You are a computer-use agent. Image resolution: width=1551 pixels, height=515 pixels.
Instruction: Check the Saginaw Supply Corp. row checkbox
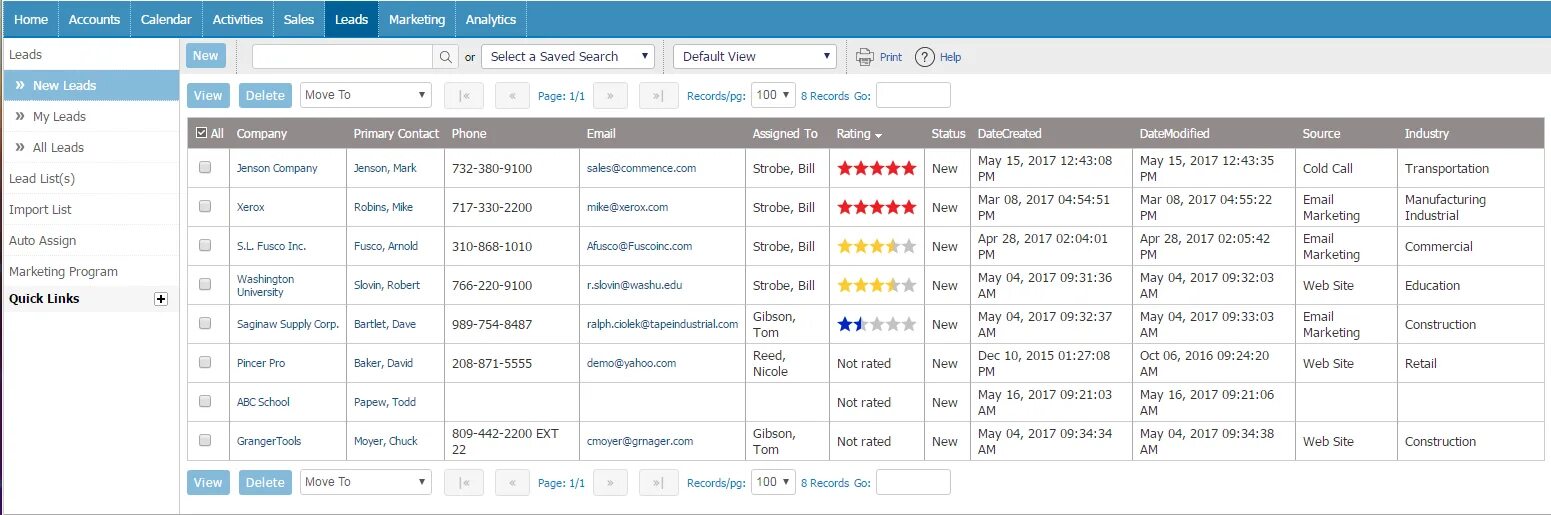(205, 323)
